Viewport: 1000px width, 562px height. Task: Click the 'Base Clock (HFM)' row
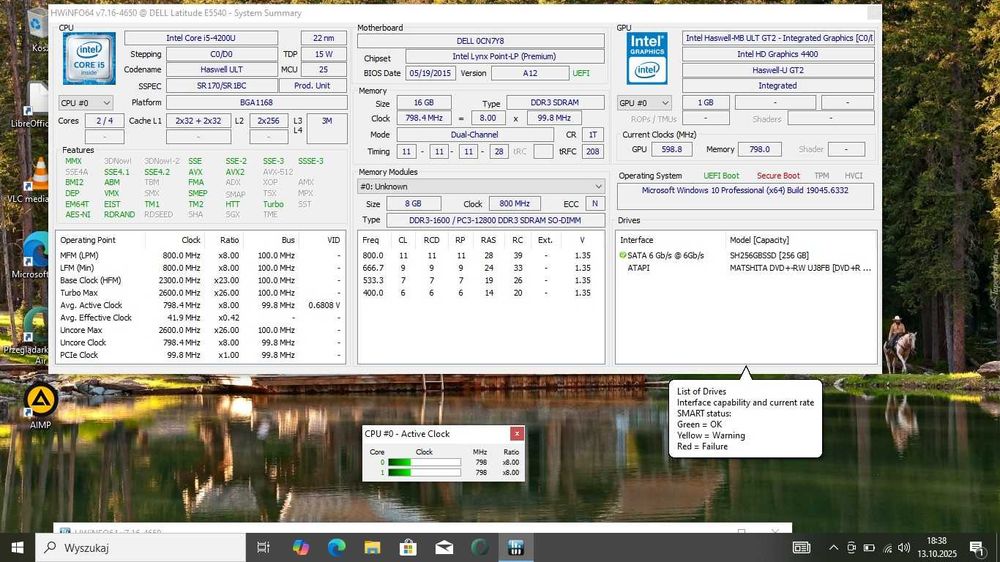coord(200,280)
